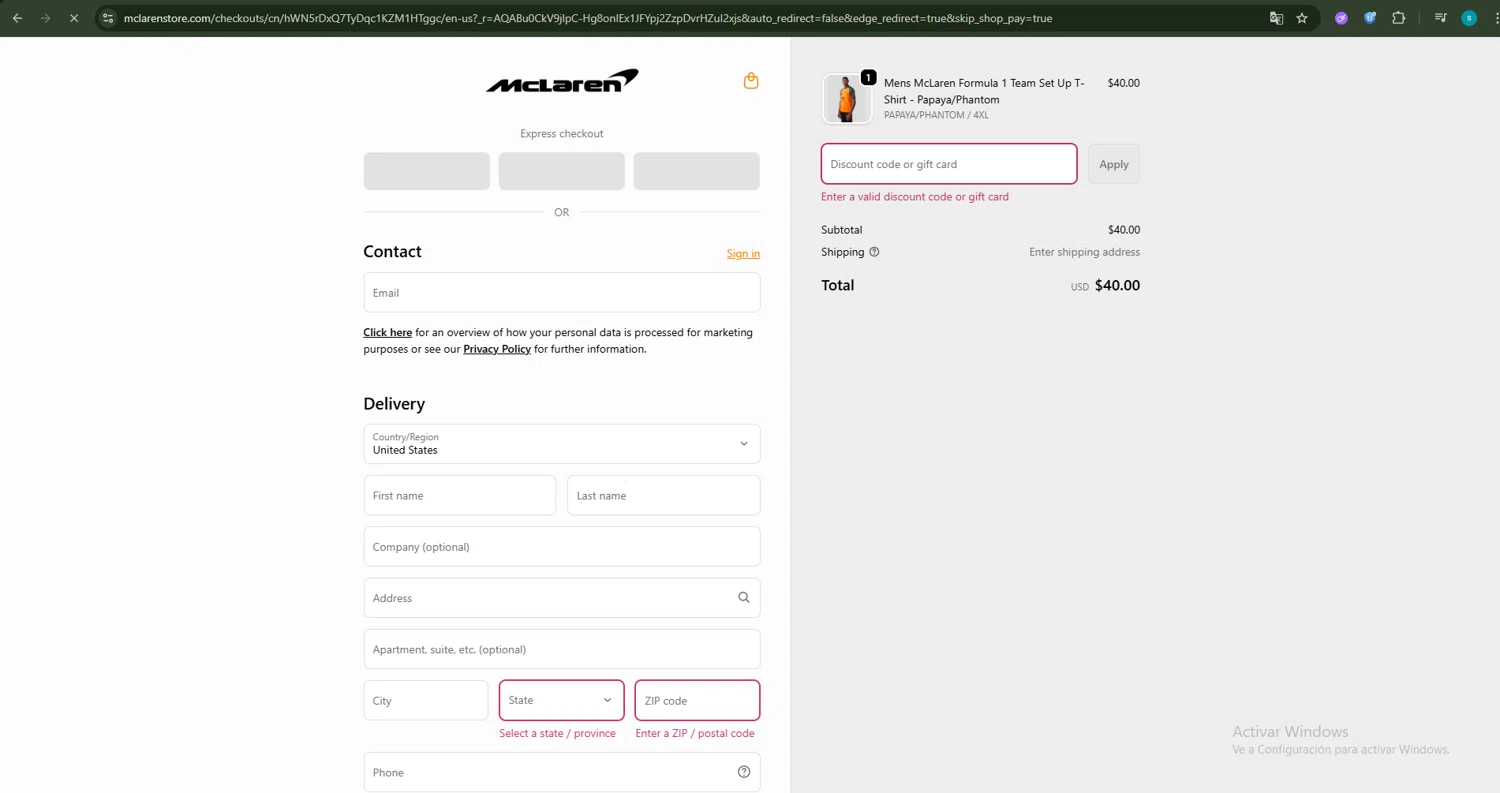Image resolution: width=1500 pixels, height=793 pixels.
Task: Click the 'Select a state / province' error text
Action: click(557, 733)
